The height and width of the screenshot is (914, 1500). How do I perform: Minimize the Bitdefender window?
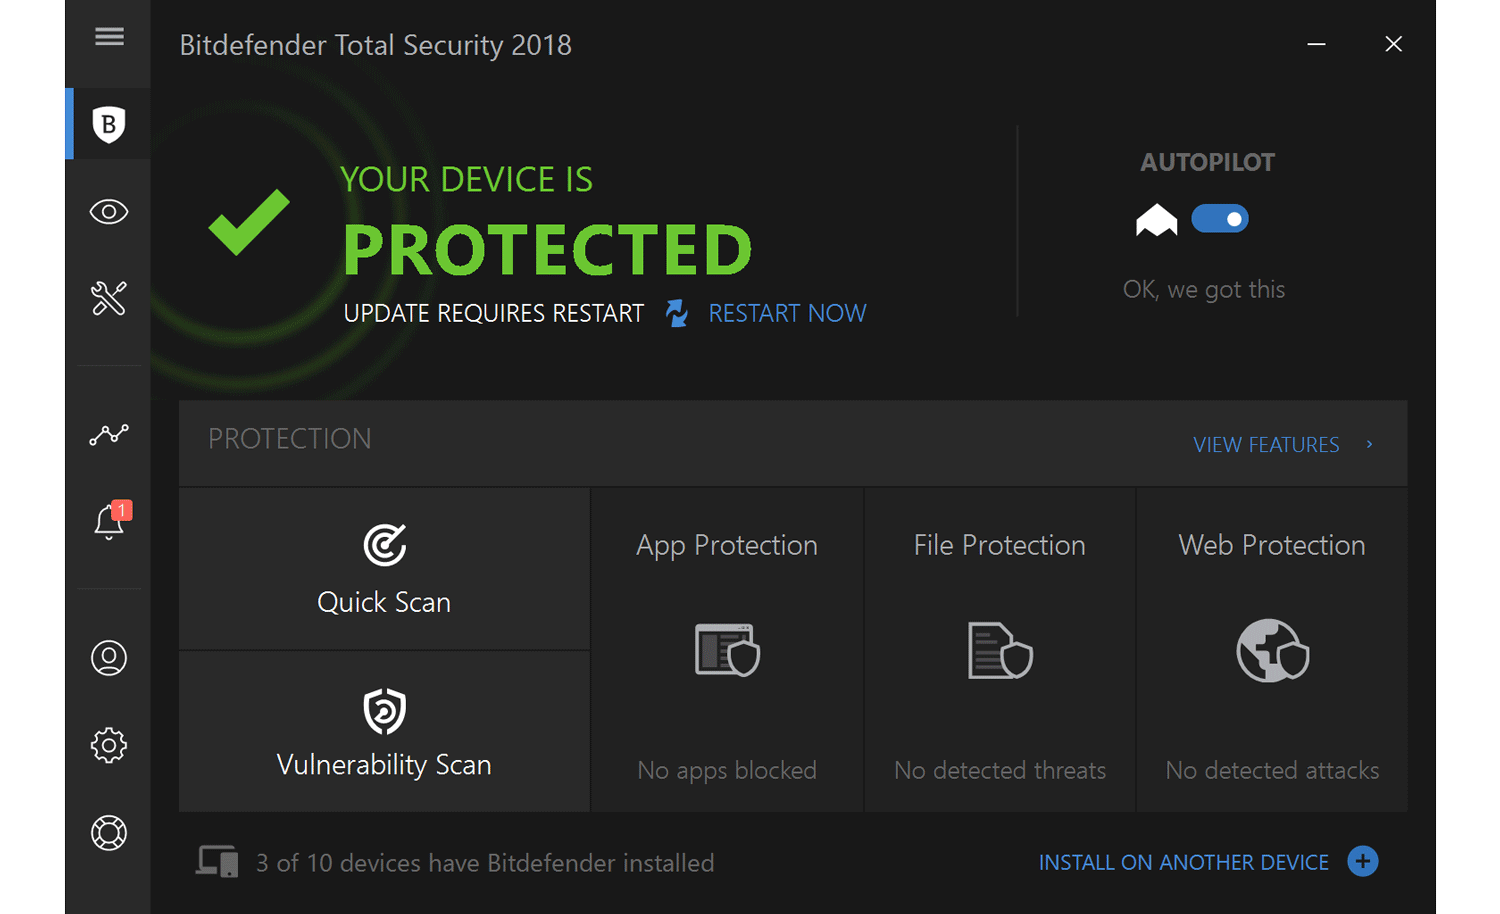(1317, 44)
